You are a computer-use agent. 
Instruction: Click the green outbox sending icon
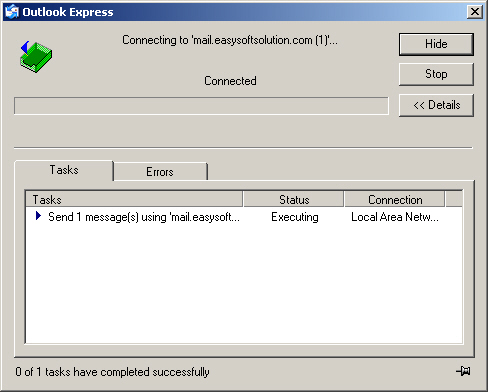36,56
